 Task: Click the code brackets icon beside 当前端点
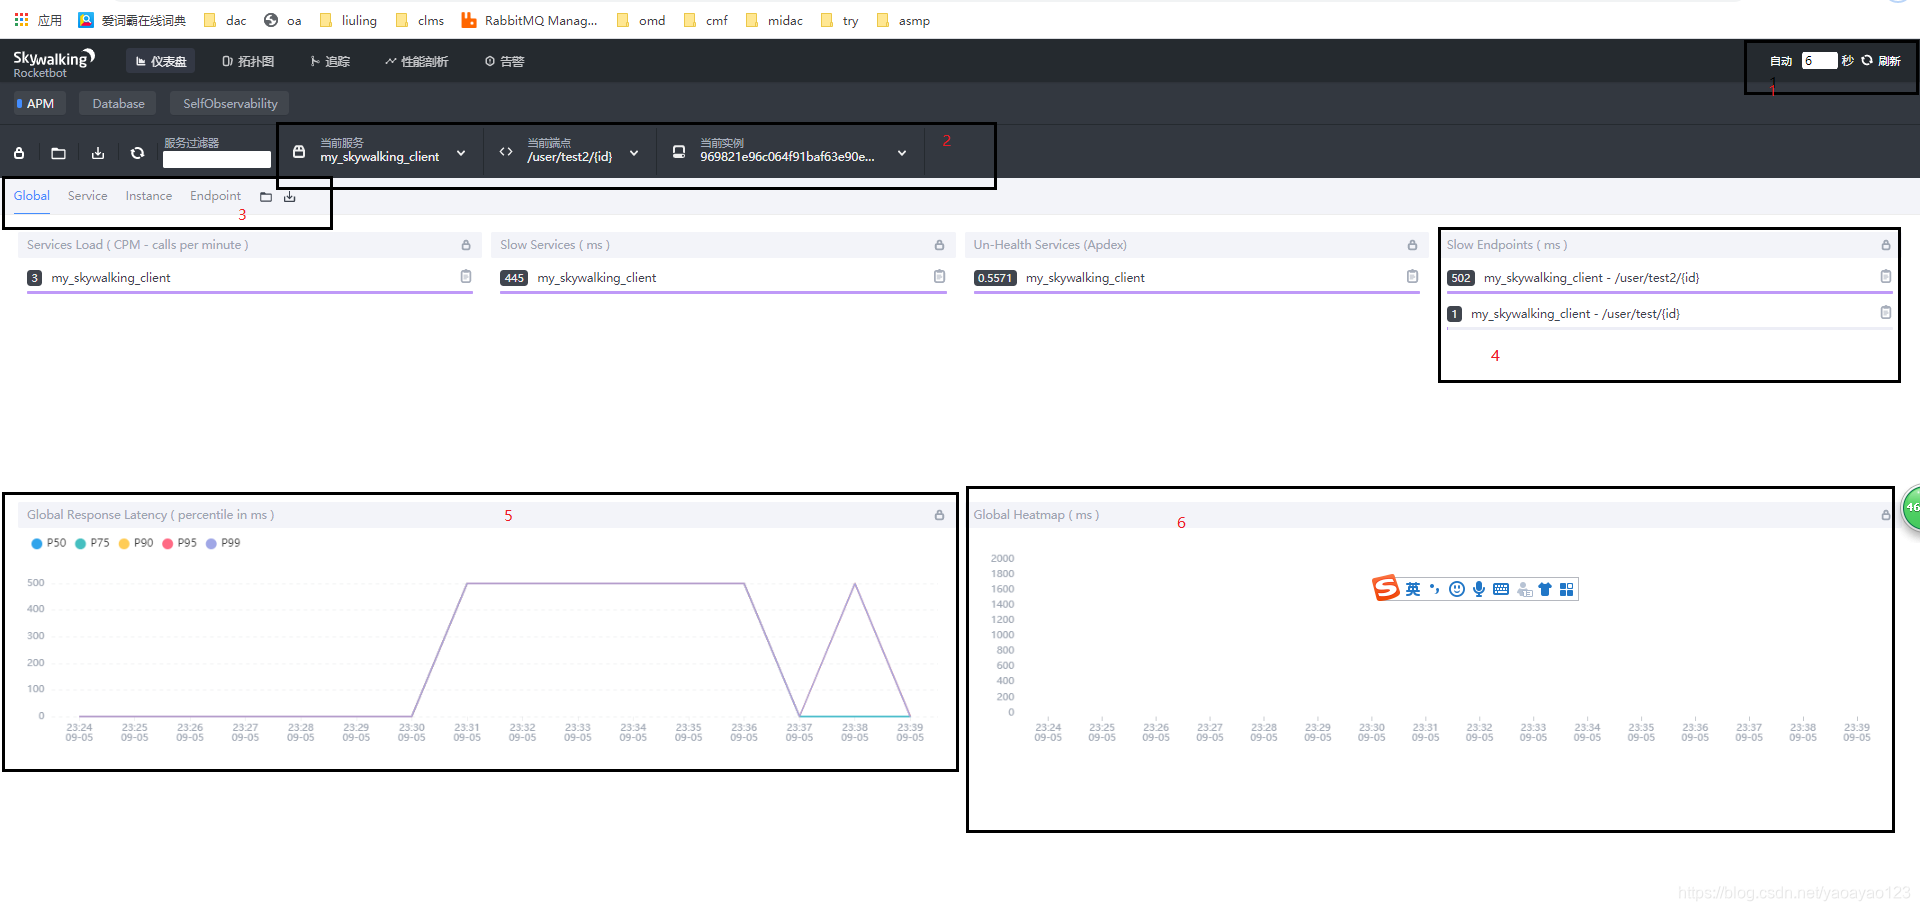click(x=506, y=152)
